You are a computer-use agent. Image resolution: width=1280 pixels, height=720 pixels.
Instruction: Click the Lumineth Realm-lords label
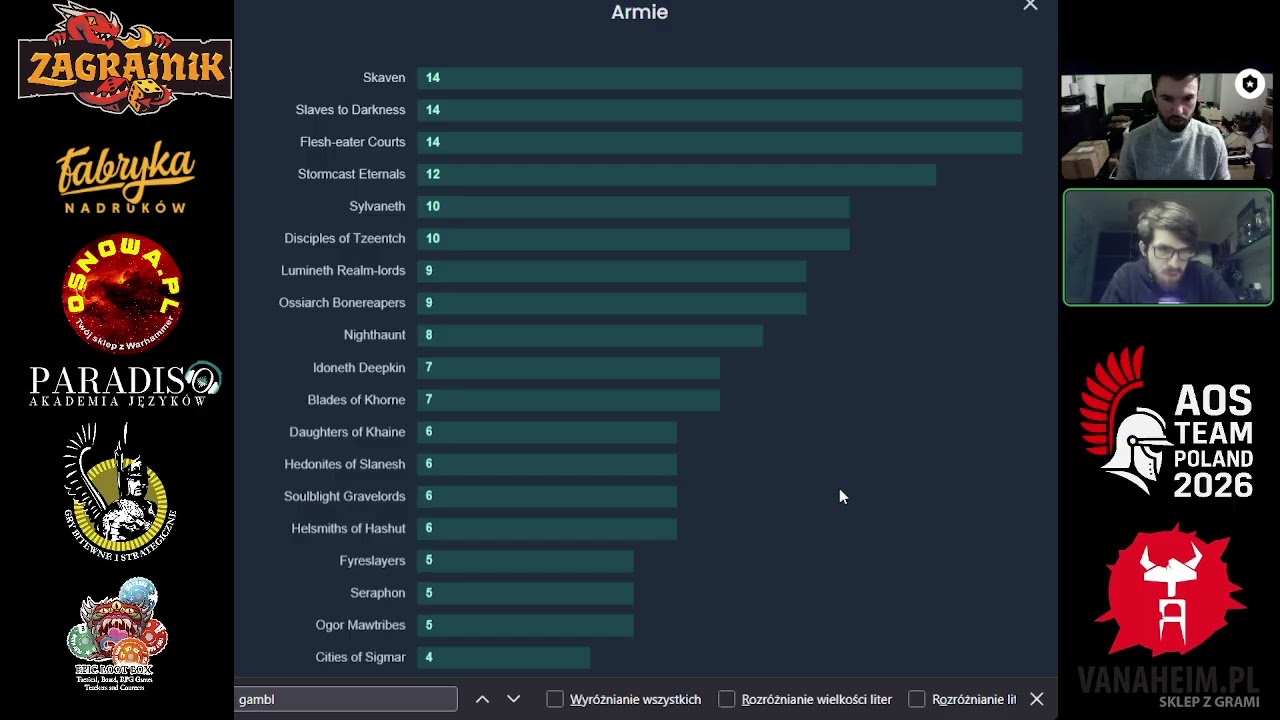point(343,270)
